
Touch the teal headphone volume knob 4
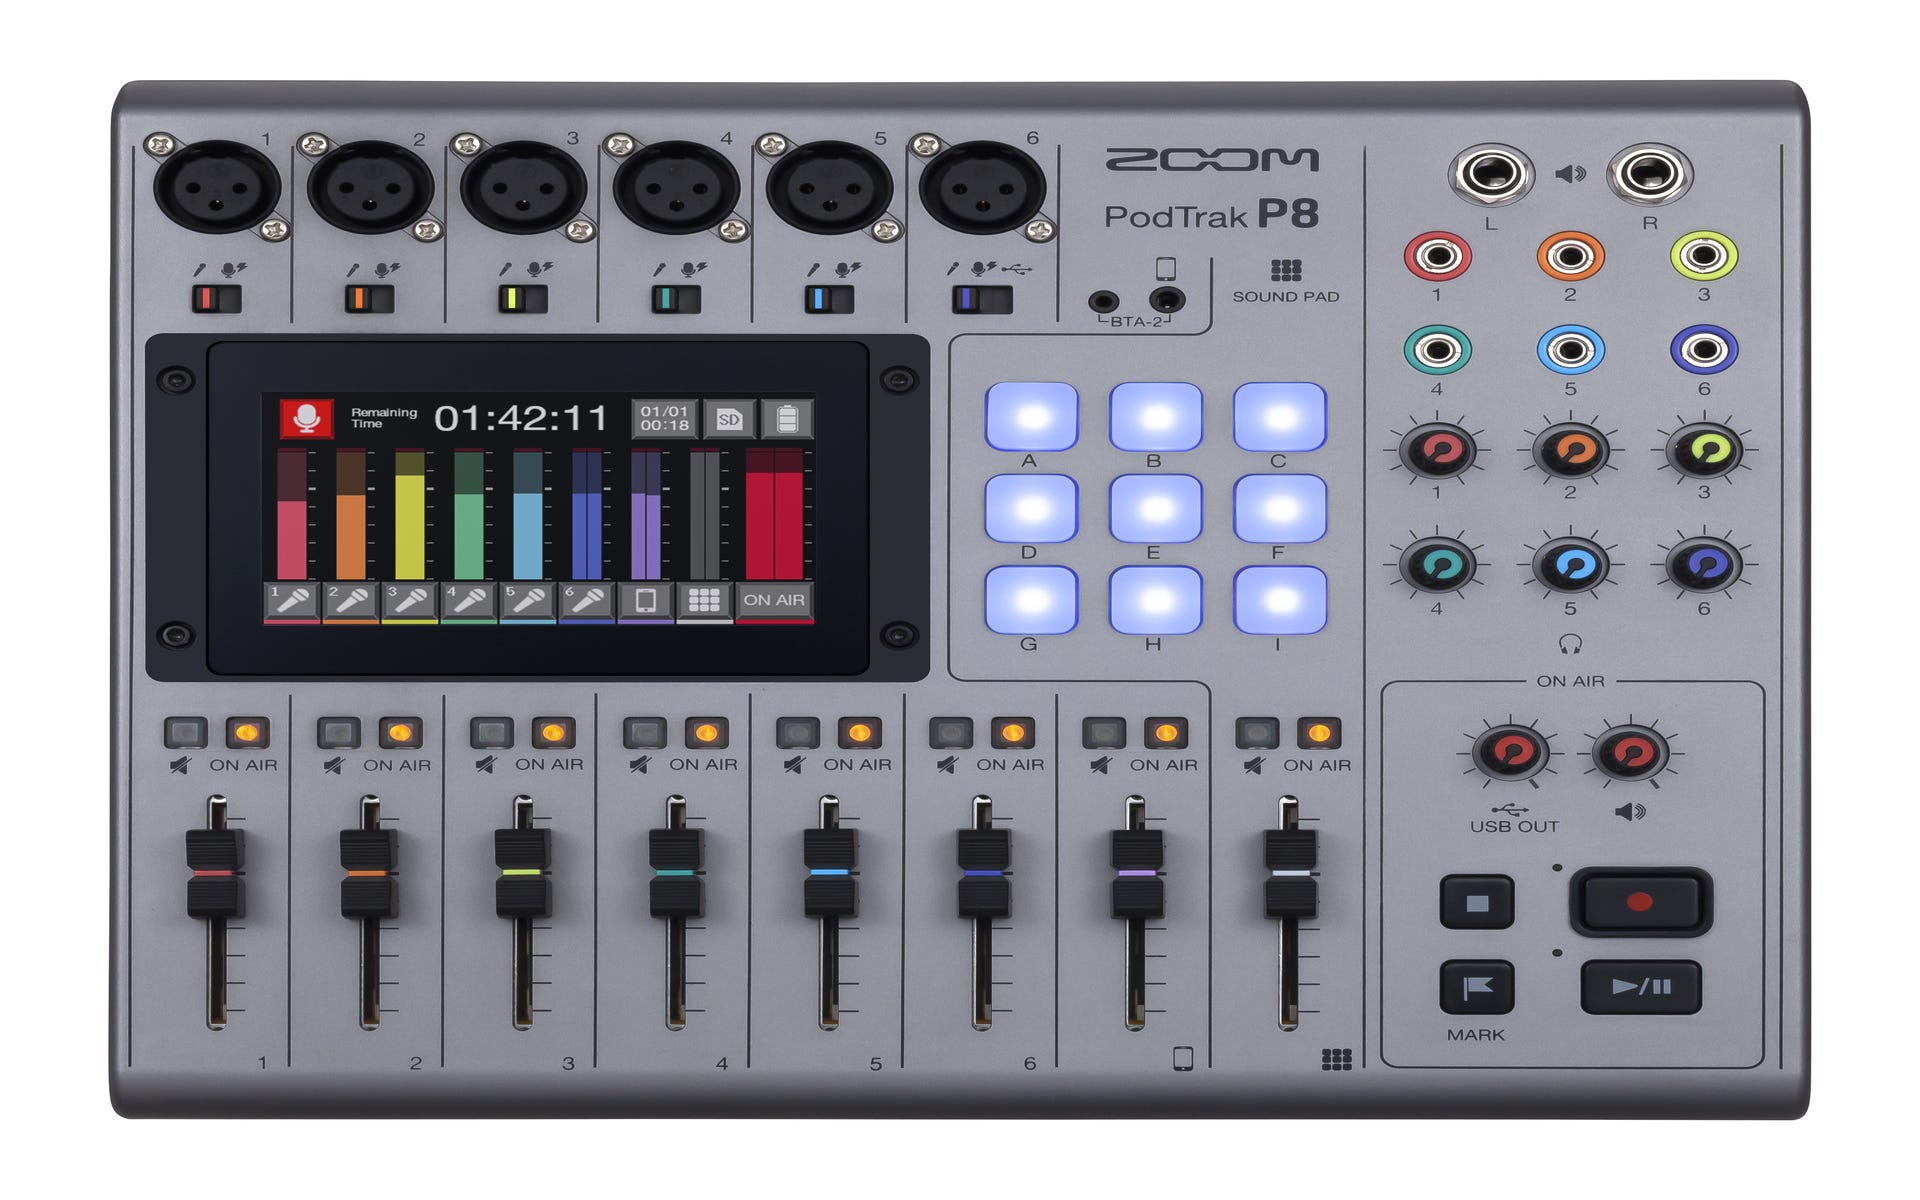[x=1437, y=565]
